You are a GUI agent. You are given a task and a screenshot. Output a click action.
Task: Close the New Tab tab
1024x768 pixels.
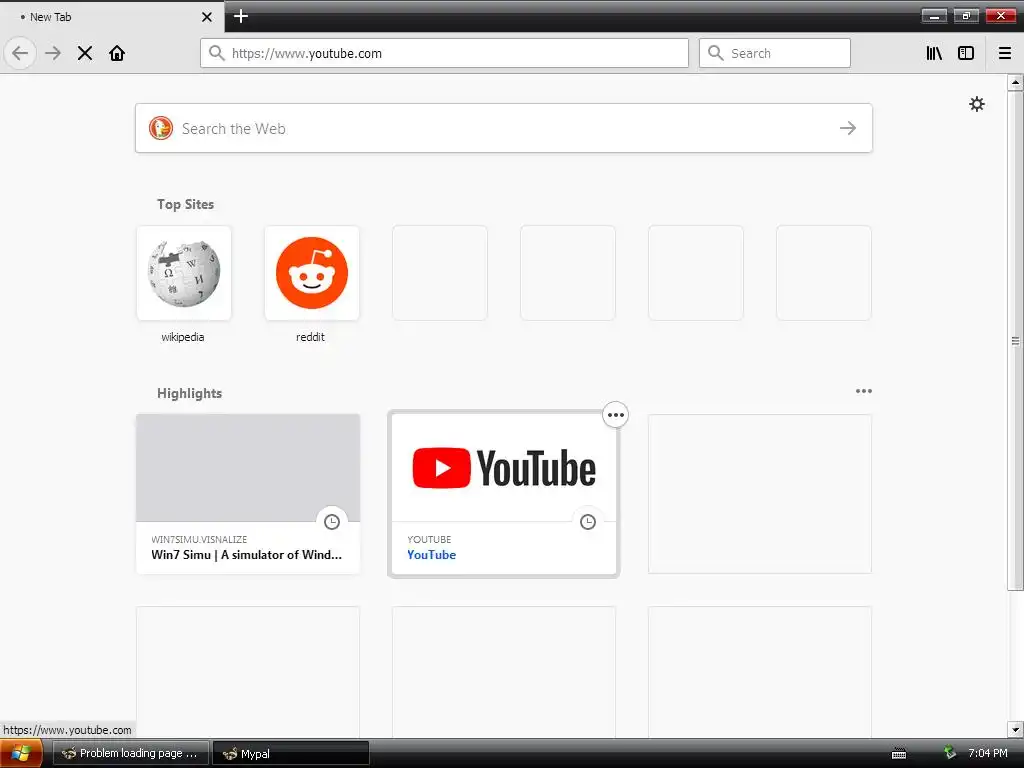point(207,17)
